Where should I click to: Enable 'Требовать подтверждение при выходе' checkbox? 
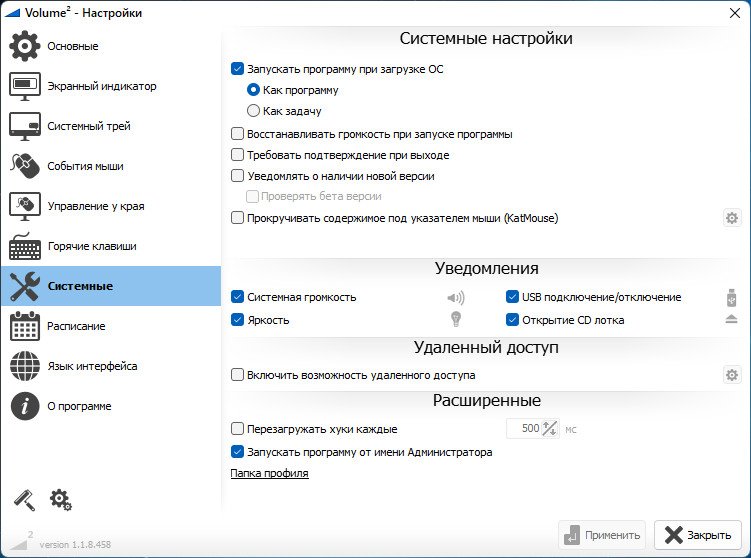pyautogui.click(x=238, y=155)
